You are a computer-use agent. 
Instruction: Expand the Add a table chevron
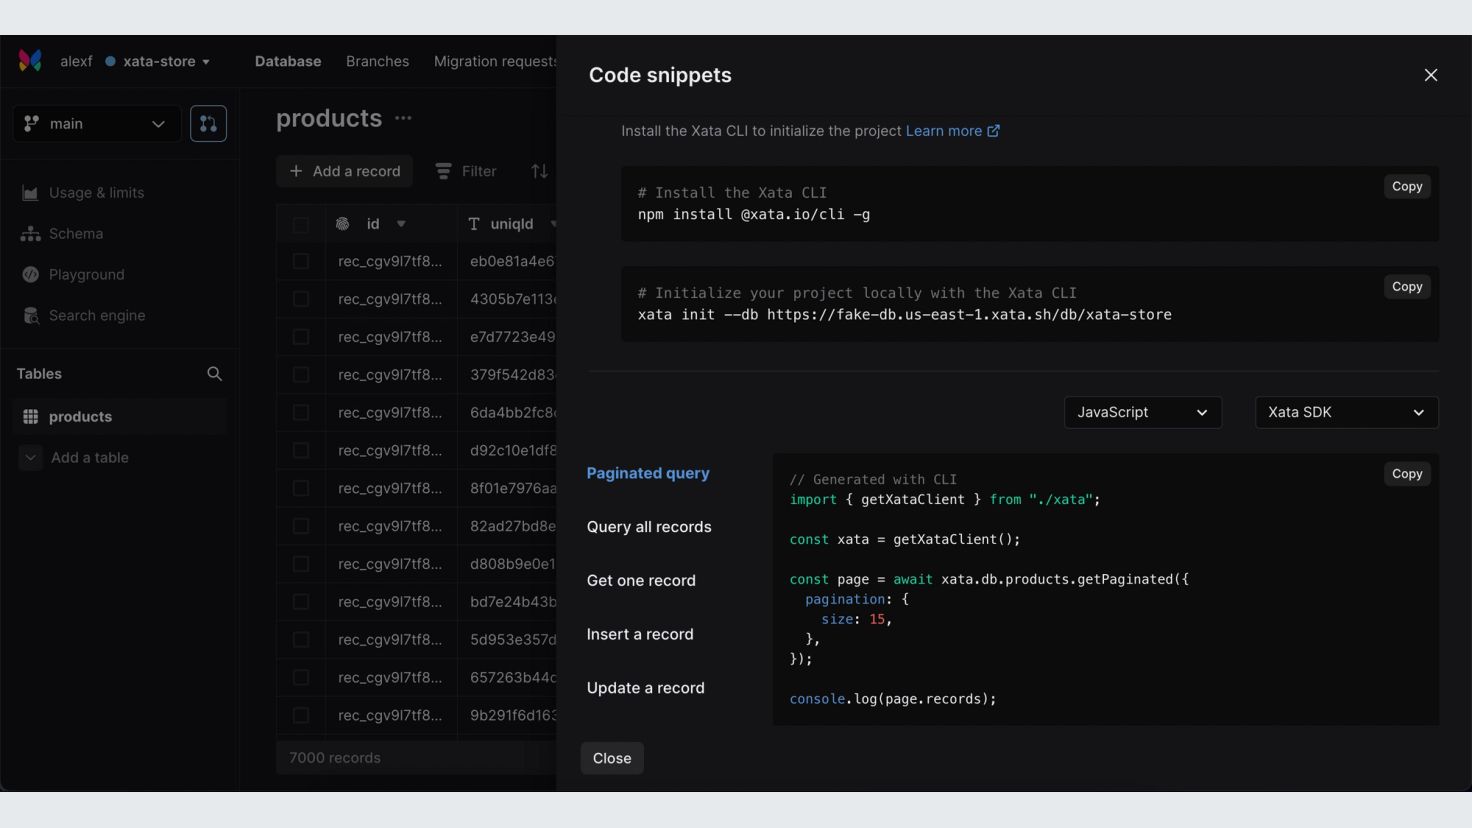click(31, 458)
